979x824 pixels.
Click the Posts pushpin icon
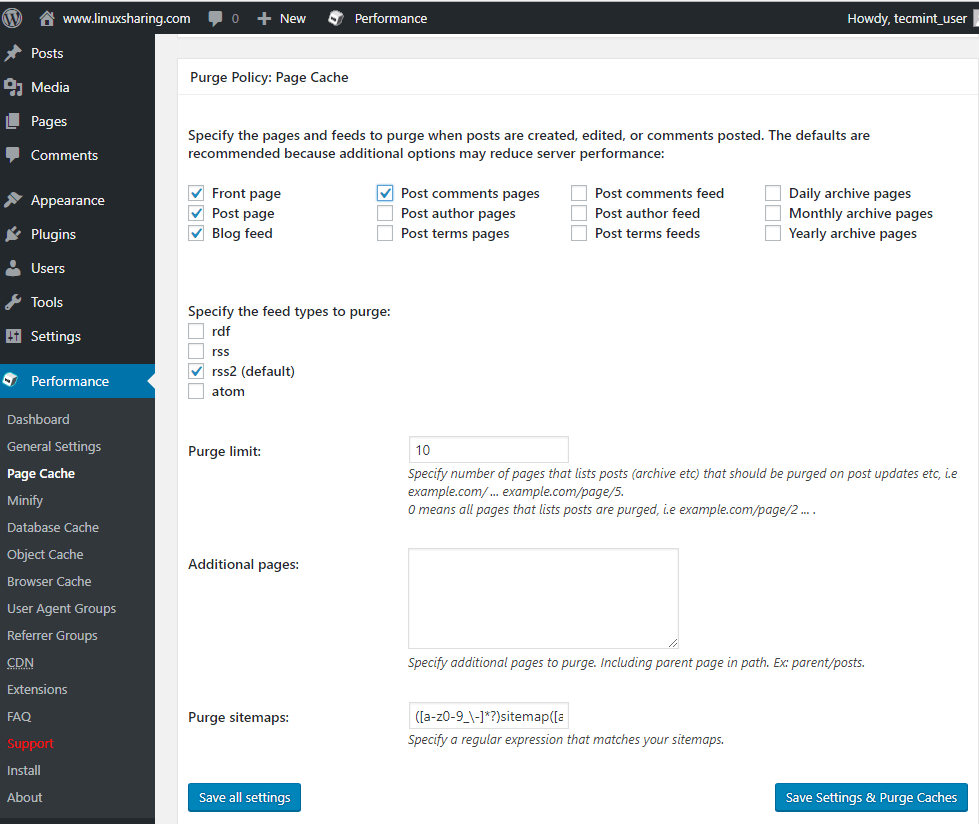(x=13, y=53)
